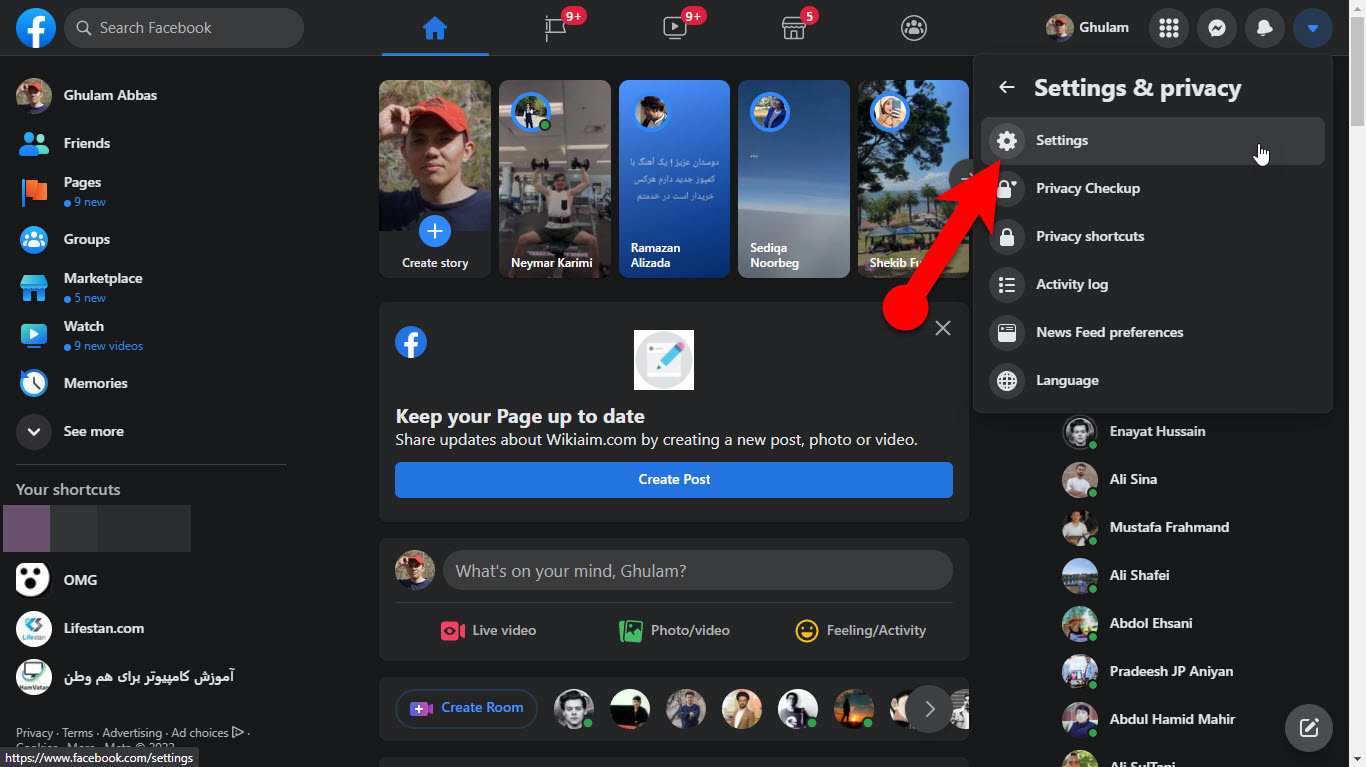Dismiss the Keep your Page card

click(x=942, y=328)
